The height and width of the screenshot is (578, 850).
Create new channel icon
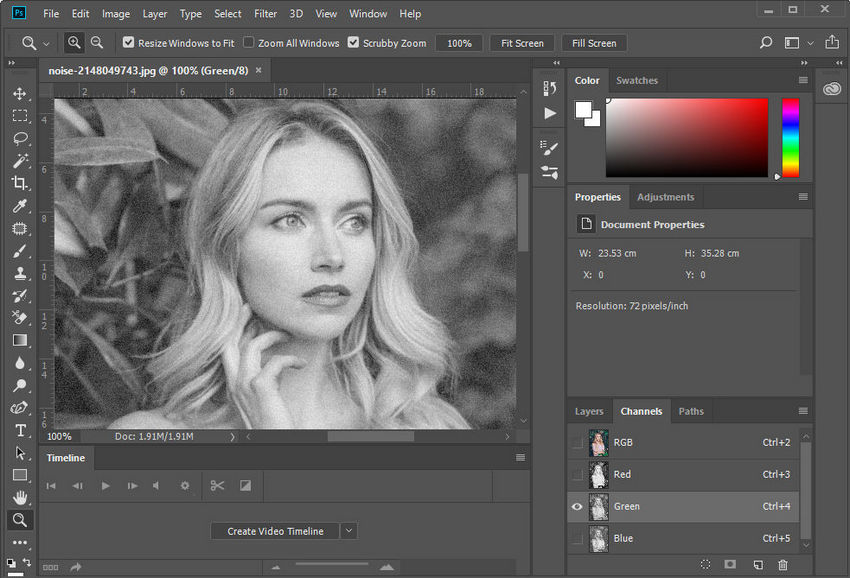pyautogui.click(x=758, y=564)
